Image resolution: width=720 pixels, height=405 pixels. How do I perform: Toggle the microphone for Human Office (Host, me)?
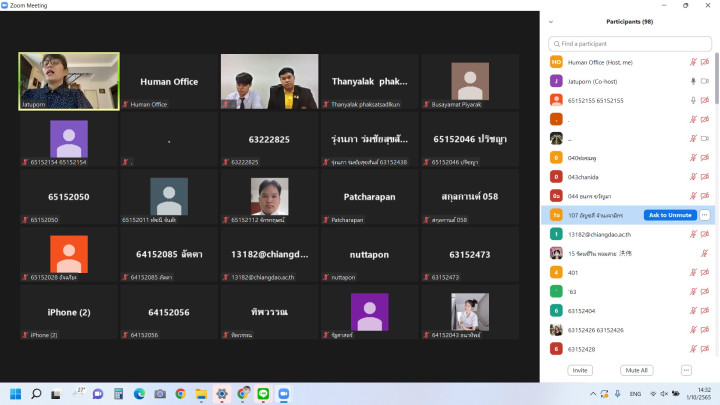click(x=693, y=62)
